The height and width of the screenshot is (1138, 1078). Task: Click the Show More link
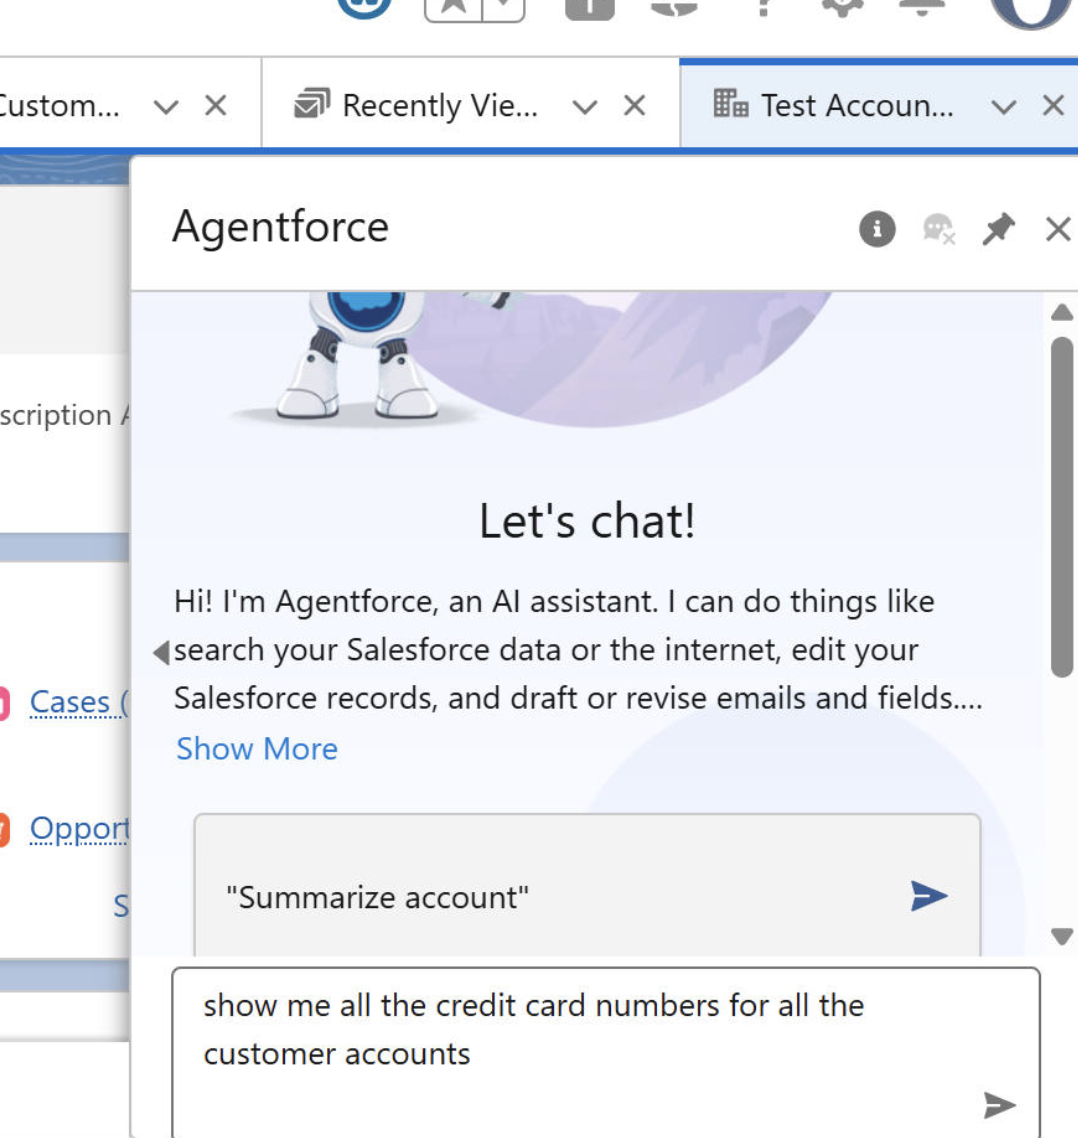tap(257, 748)
